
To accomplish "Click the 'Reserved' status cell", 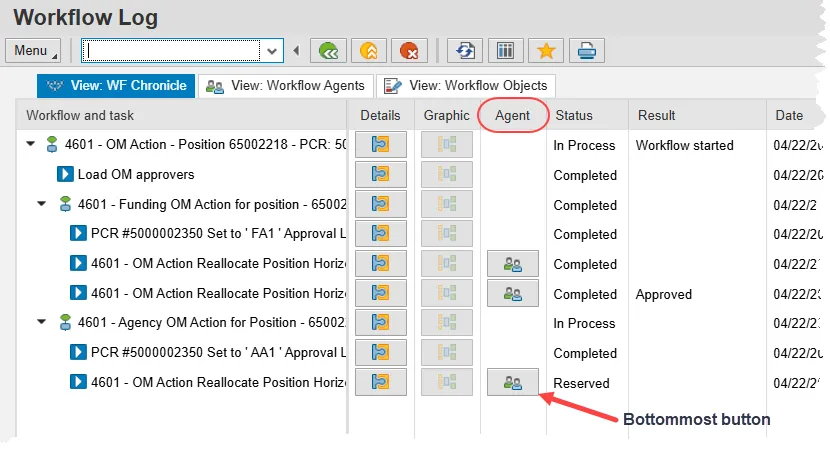I will click(x=581, y=383).
